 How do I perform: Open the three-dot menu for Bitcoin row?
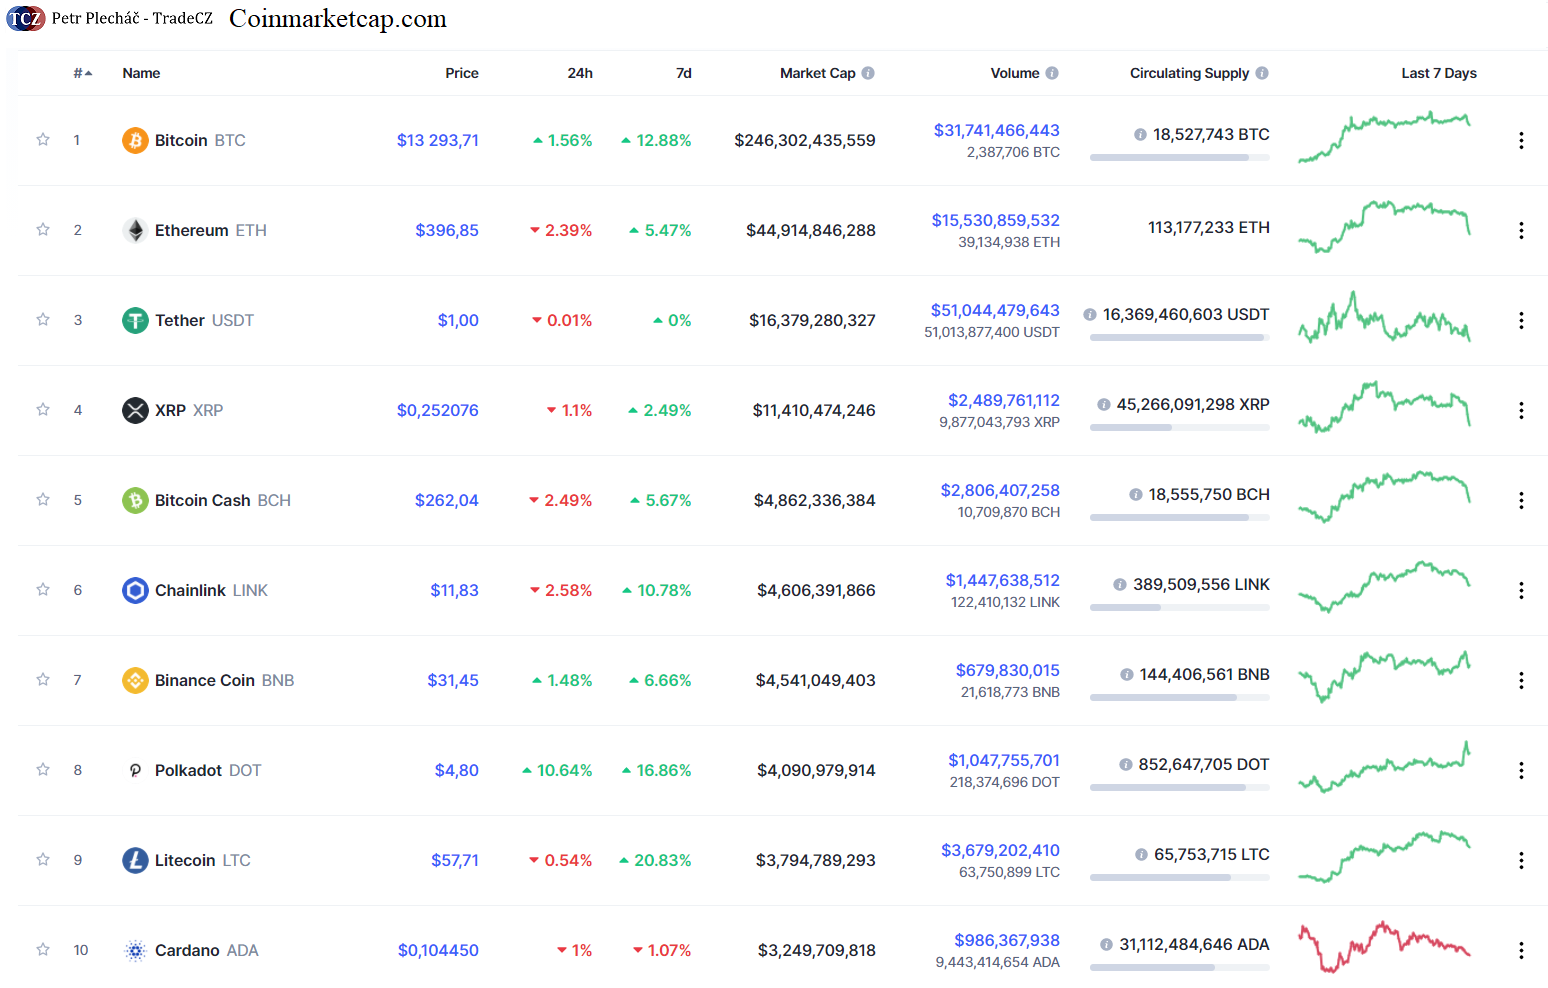(1521, 141)
